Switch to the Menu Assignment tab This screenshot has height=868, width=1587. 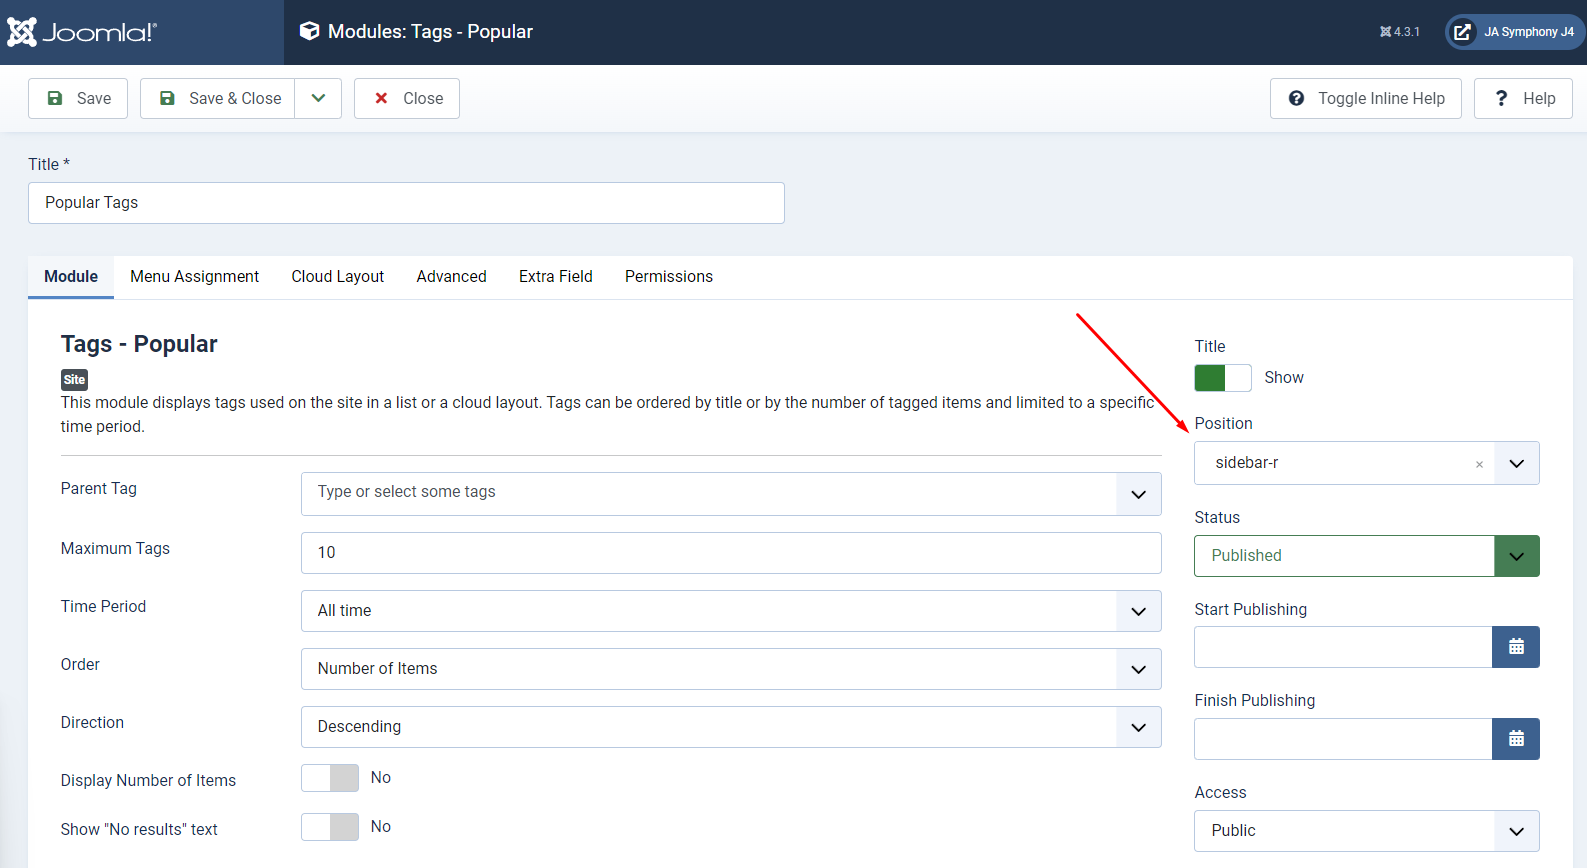194,277
